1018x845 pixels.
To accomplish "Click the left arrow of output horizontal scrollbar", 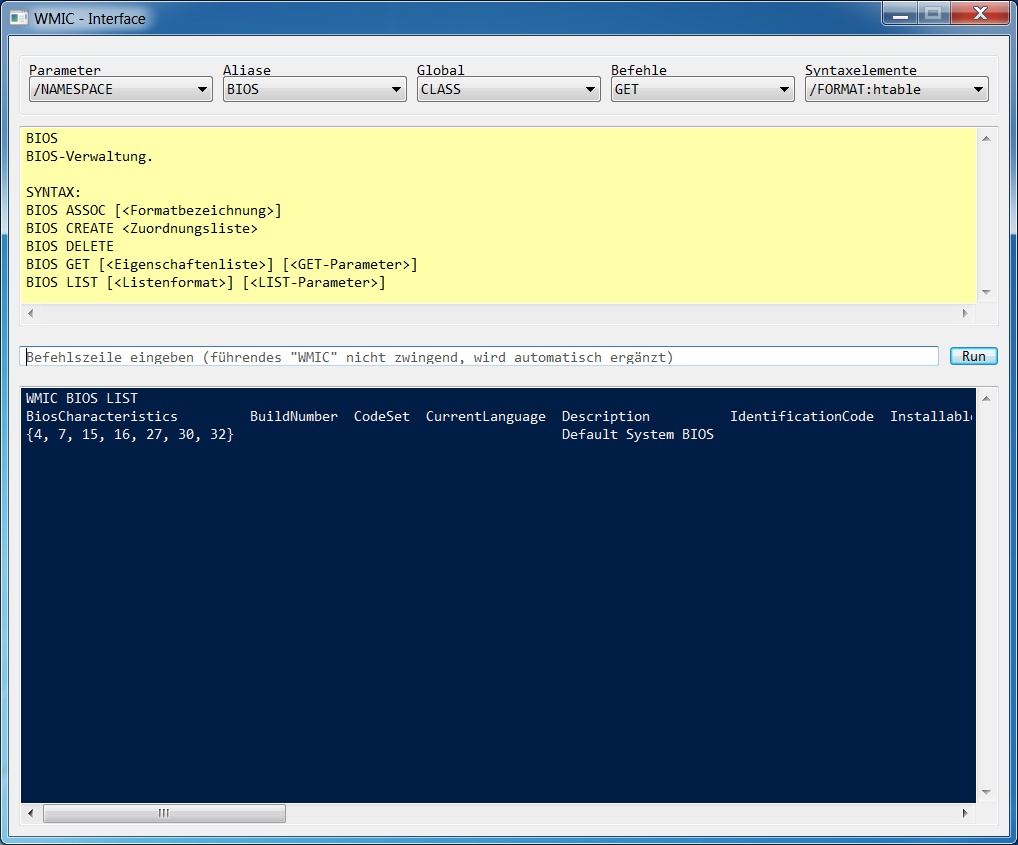I will [x=30, y=814].
